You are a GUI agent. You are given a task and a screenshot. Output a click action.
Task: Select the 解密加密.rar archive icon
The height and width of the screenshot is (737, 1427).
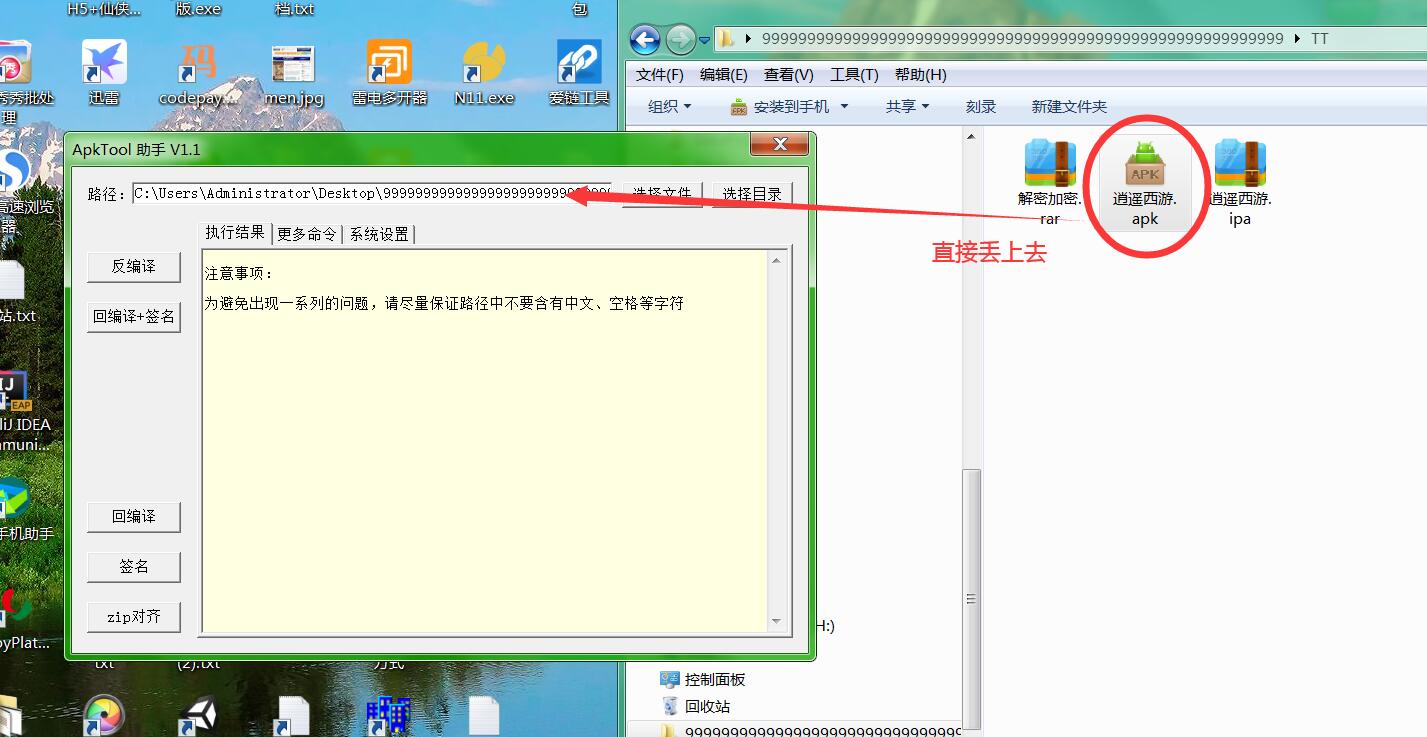[1049, 164]
